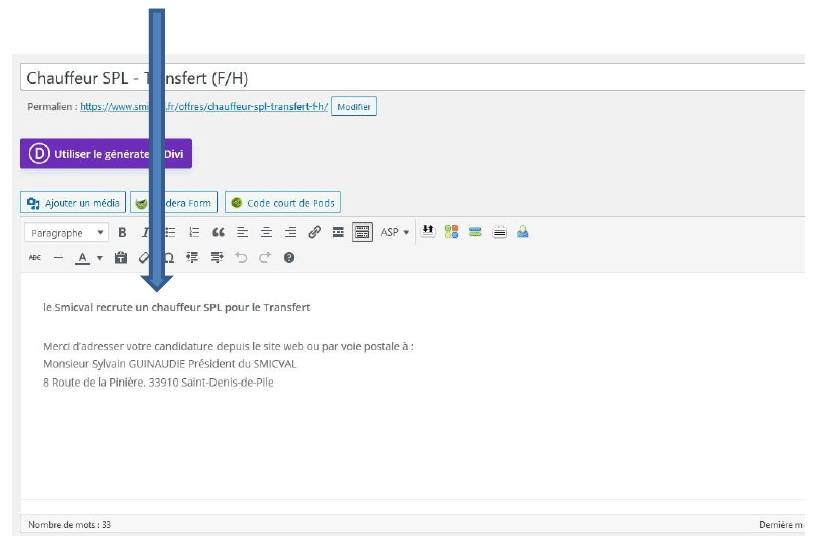Toggle strikethrough ABC formatting
828x544 pixels.
(35, 258)
